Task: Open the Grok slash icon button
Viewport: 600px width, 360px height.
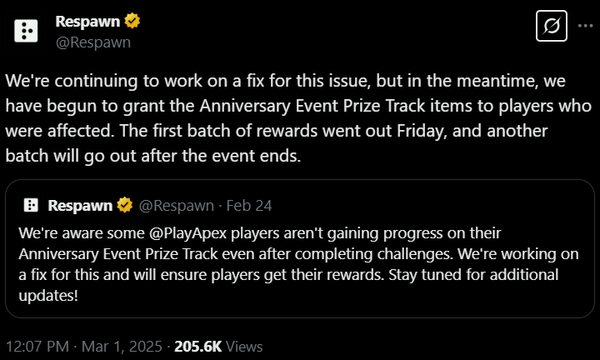Action: click(551, 26)
